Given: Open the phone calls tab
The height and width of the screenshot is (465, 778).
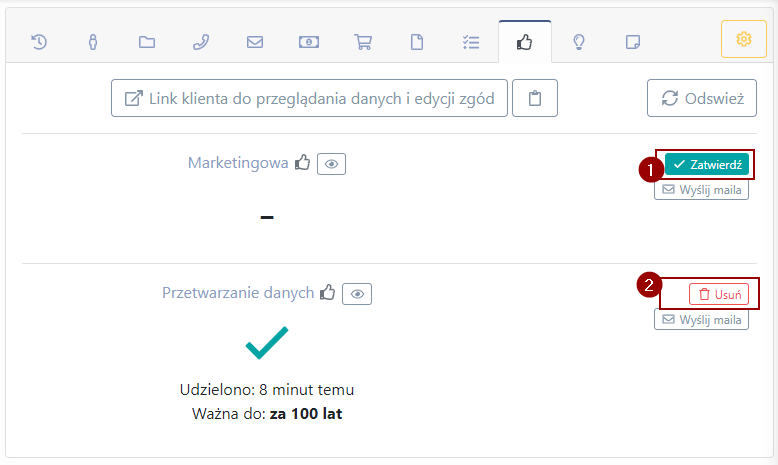Looking at the screenshot, I should coord(201,42).
